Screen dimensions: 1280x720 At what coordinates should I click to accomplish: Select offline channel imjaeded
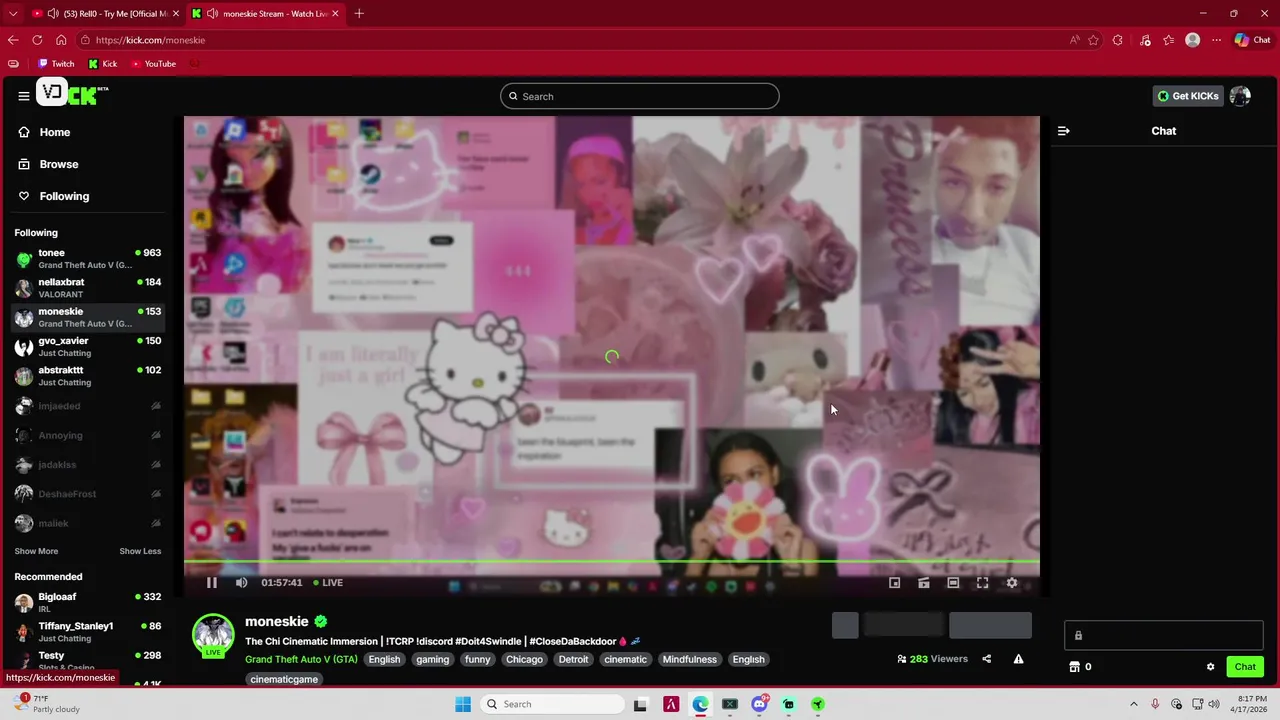pos(88,406)
